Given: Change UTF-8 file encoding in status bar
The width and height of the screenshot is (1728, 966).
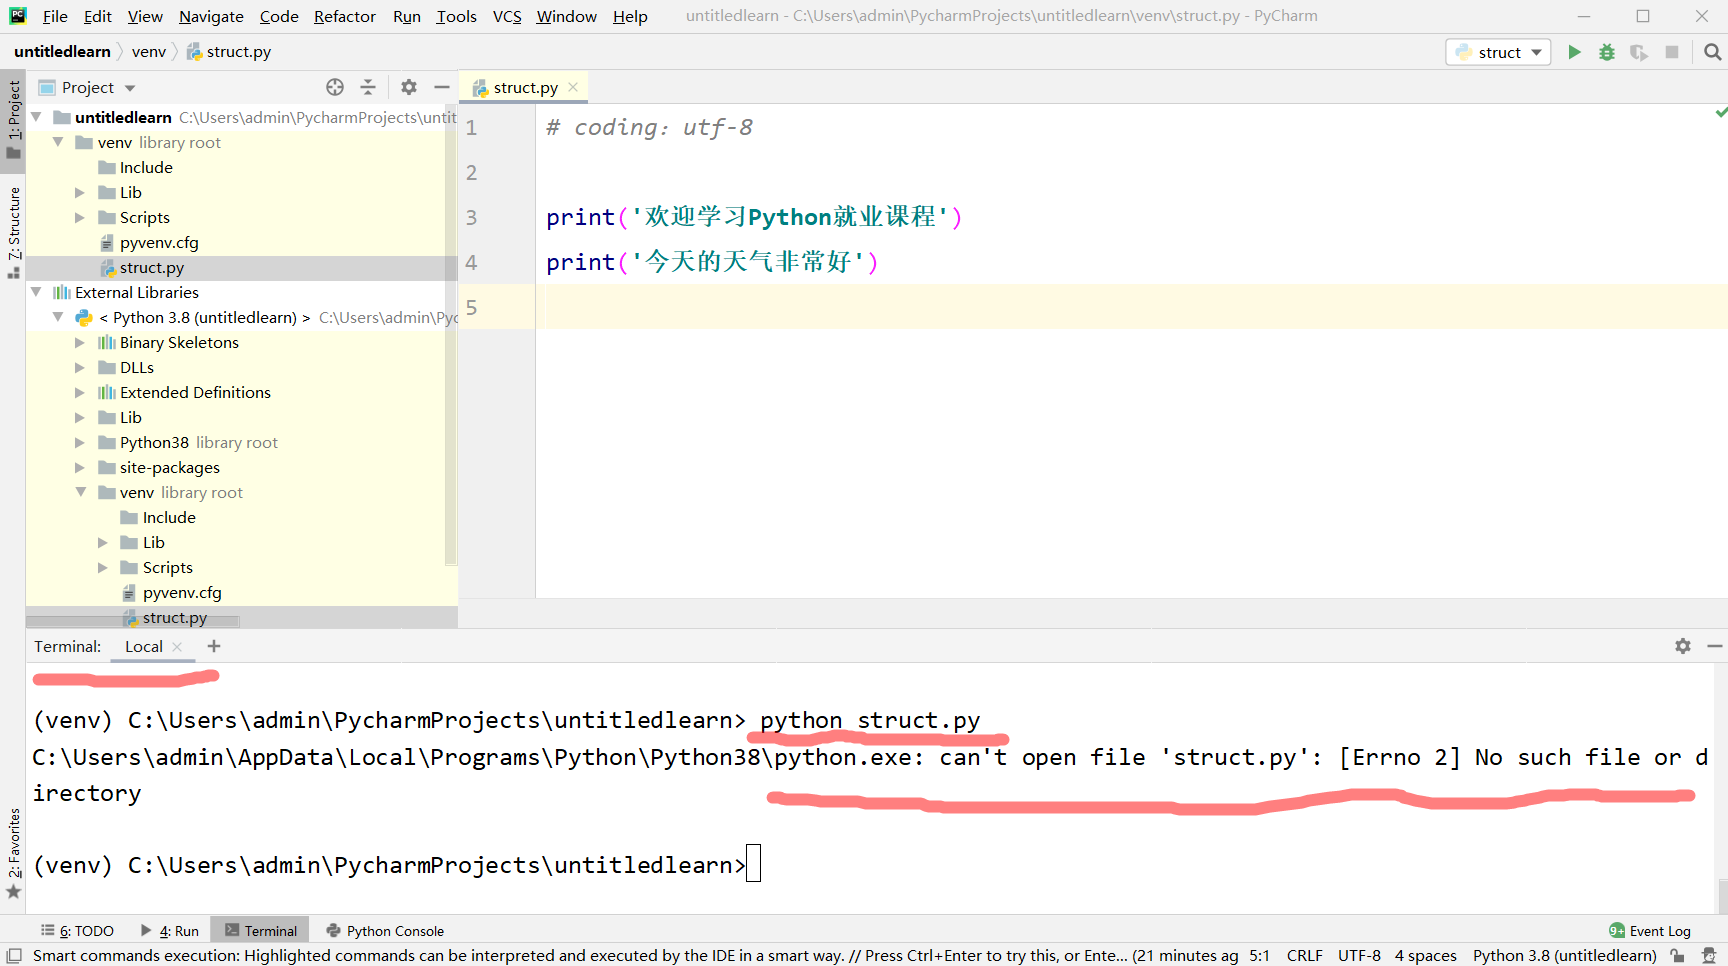Looking at the screenshot, I should coord(1359,956).
